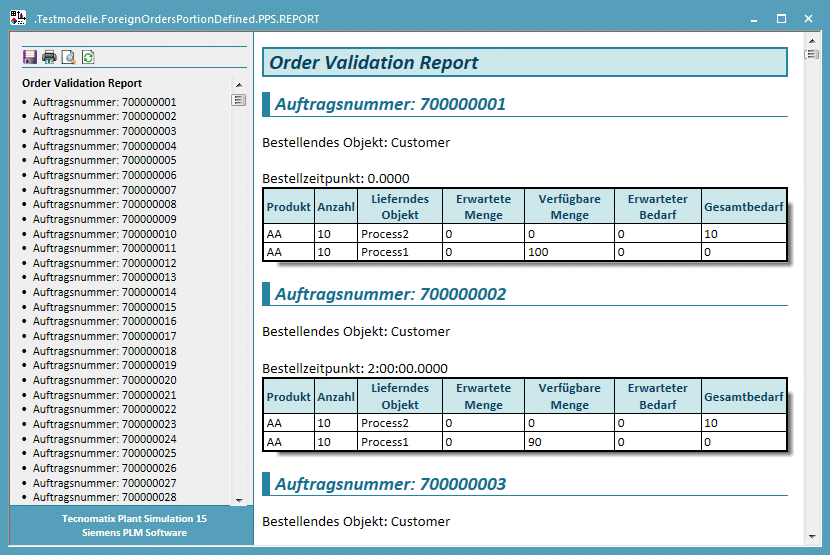The image size is (830, 555).
Task: Close the report window
Action: [x=808, y=19]
